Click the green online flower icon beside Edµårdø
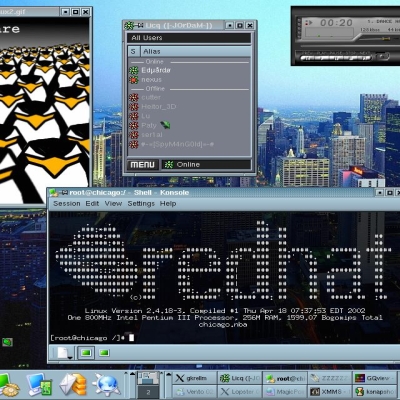400x400 pixels. [x=134, y=70]
